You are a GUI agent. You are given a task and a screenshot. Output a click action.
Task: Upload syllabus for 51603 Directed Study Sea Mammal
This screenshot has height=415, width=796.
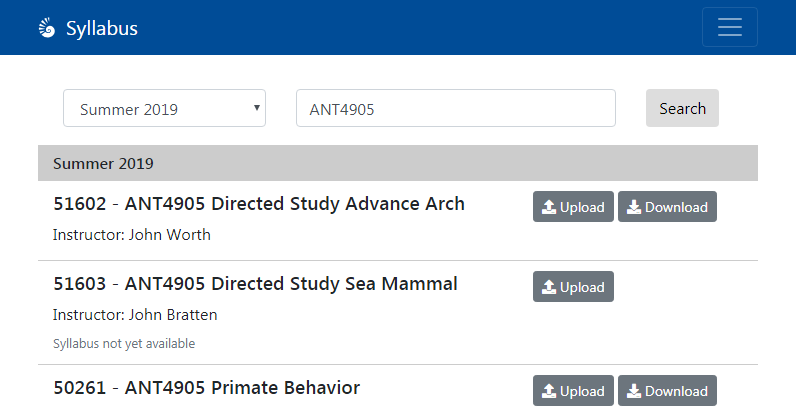click(x=573, y=286)
